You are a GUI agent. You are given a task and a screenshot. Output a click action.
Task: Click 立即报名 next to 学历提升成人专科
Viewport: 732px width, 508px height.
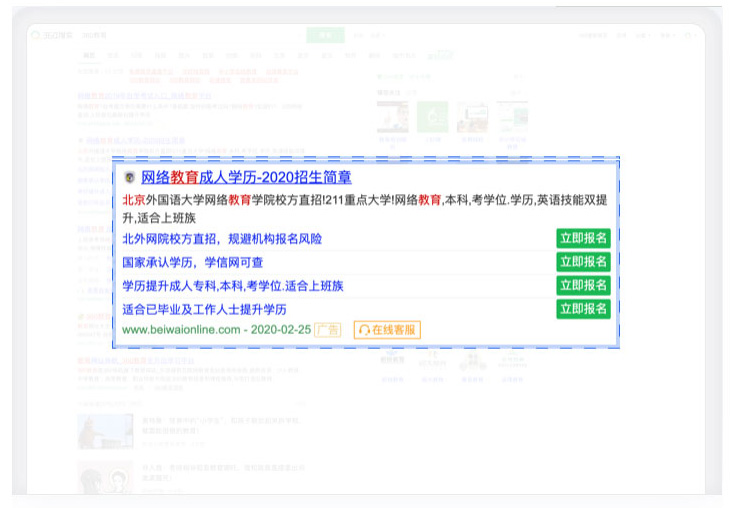(x=583, y=286)
